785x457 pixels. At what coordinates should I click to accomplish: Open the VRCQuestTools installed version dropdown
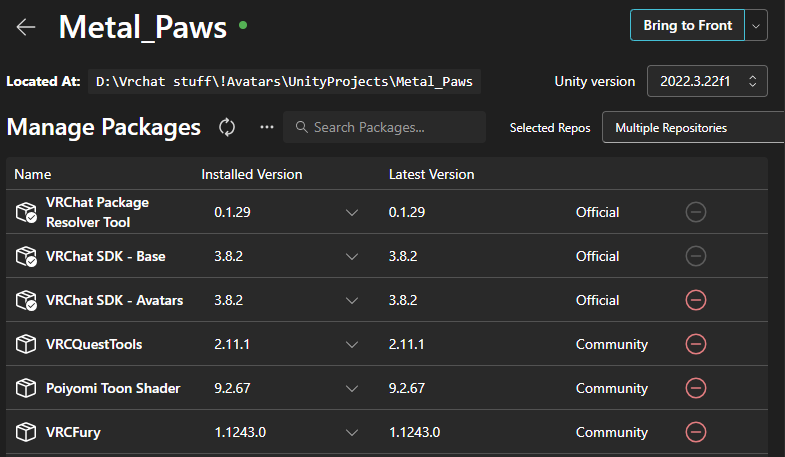[x=351, y=344]
